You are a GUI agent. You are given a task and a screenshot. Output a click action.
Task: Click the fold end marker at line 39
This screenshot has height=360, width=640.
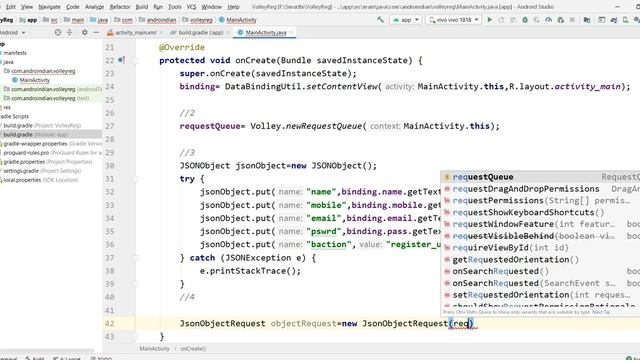click(136, 284)
